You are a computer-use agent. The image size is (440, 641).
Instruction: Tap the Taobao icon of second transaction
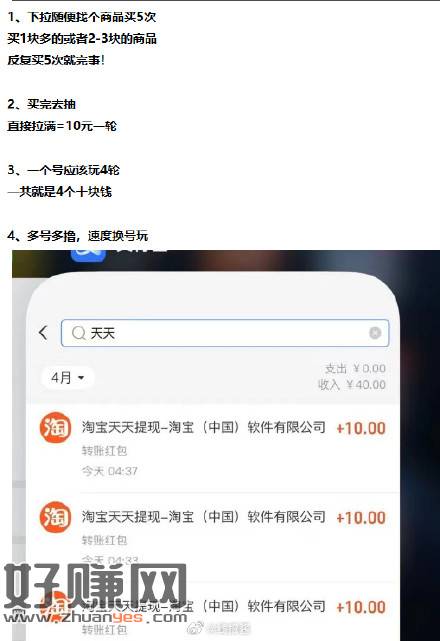(55, 517)
